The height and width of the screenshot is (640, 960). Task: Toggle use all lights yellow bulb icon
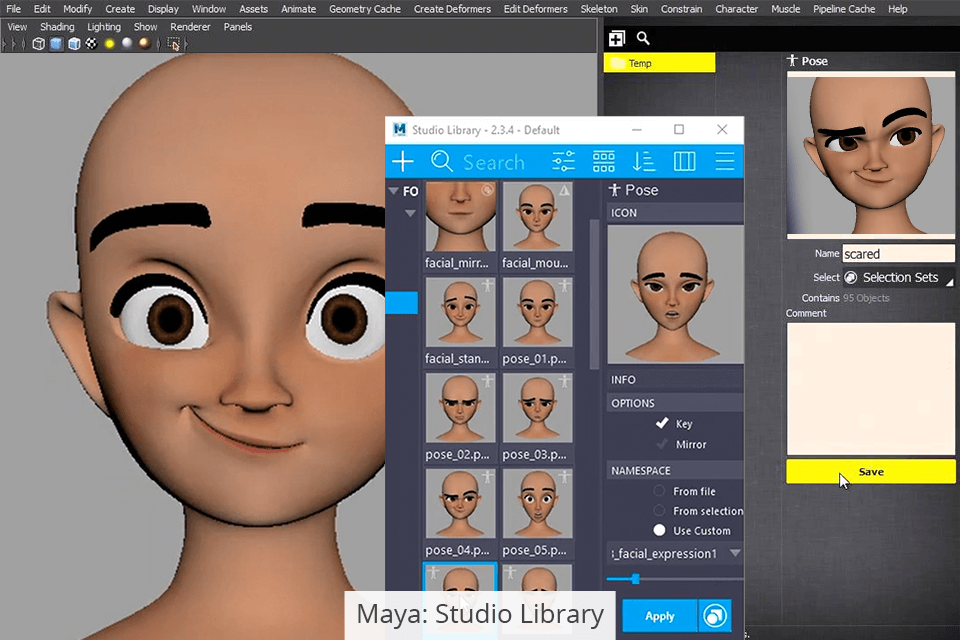(110, 43)
